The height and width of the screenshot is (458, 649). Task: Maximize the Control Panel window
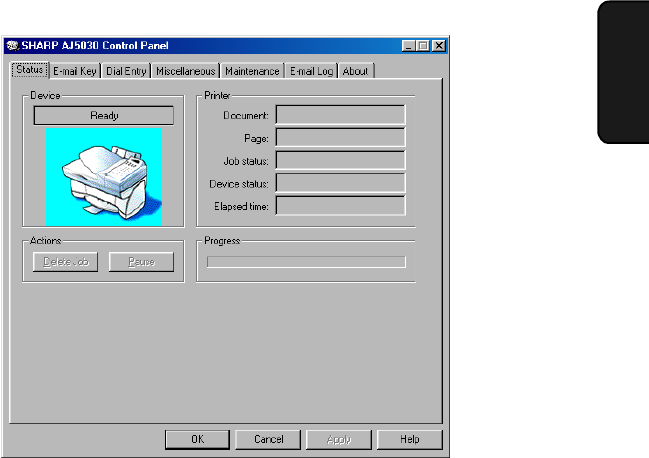pos(423,46)
